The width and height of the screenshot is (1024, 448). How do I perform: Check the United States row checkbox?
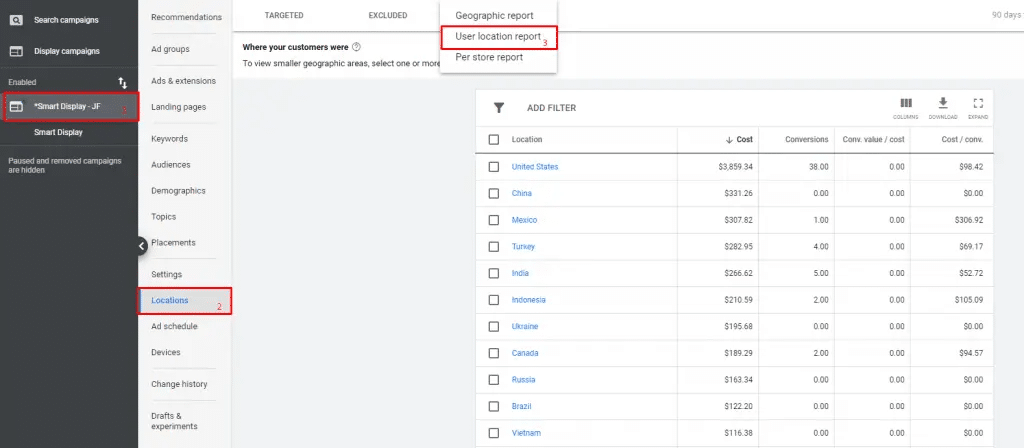click(x=494, y=167)
